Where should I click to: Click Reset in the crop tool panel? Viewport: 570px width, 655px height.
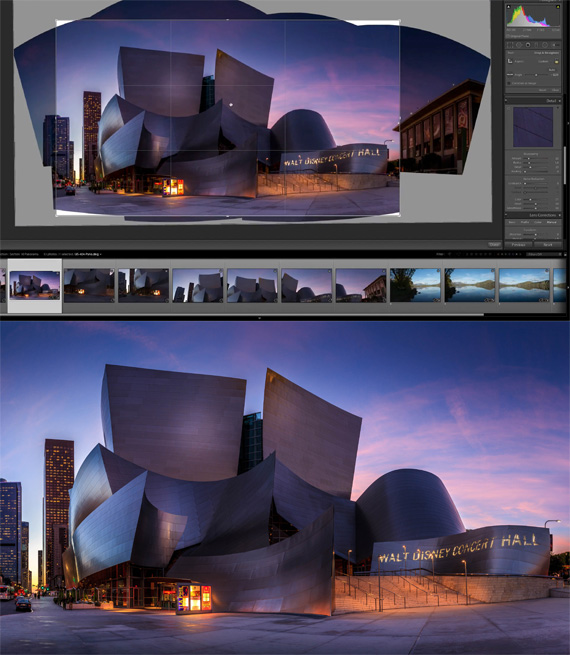pos(542,90)
